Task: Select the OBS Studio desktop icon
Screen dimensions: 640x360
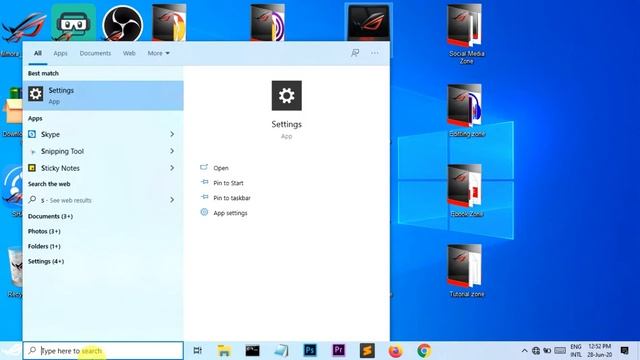Action: point(122,23)
